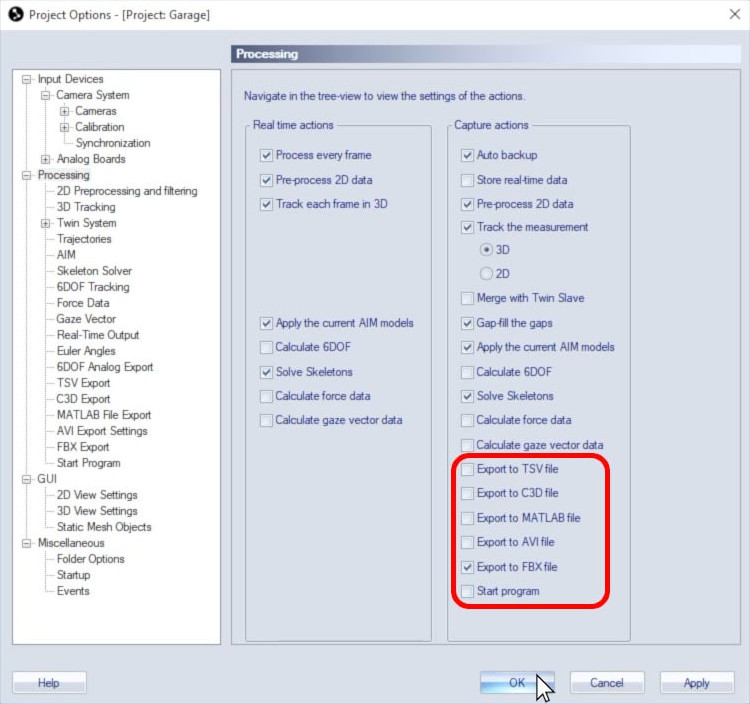This screenshot has width=750, height=704.
Task: Open FBX Export settings
Action: (83, 447)
